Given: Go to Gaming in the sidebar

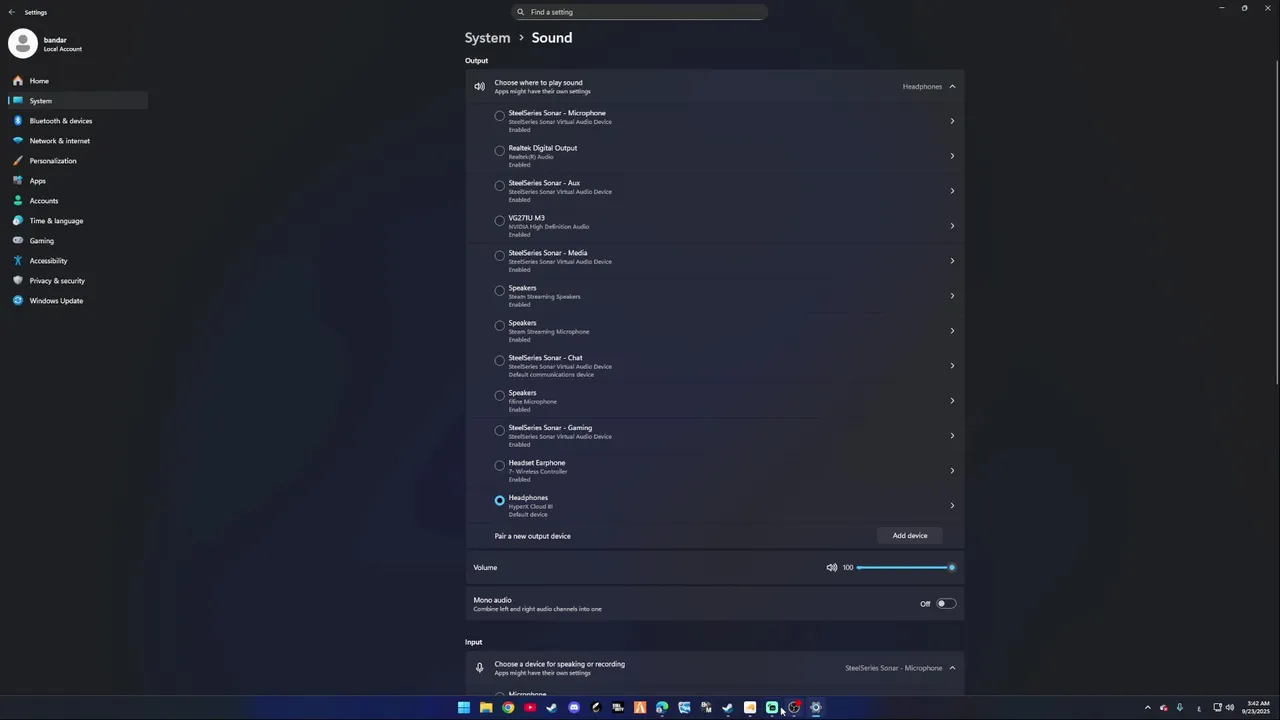Looking at the screenshot, I should (77, 241).
